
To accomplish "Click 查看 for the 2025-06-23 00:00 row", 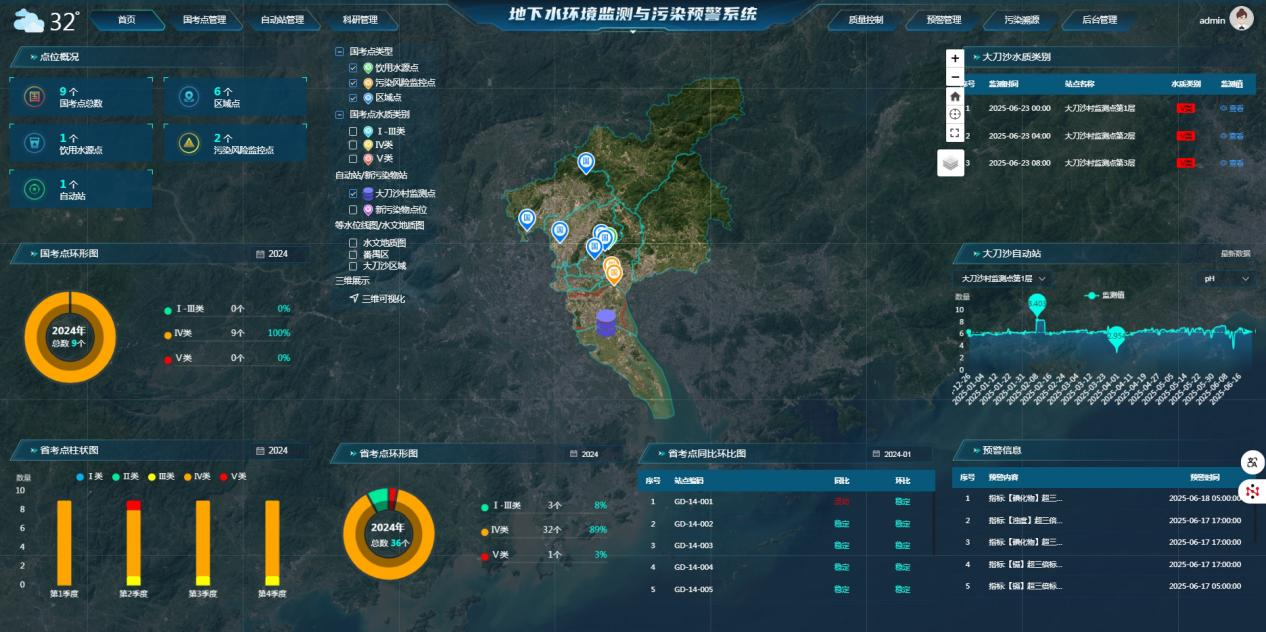I will (1232, 107).
